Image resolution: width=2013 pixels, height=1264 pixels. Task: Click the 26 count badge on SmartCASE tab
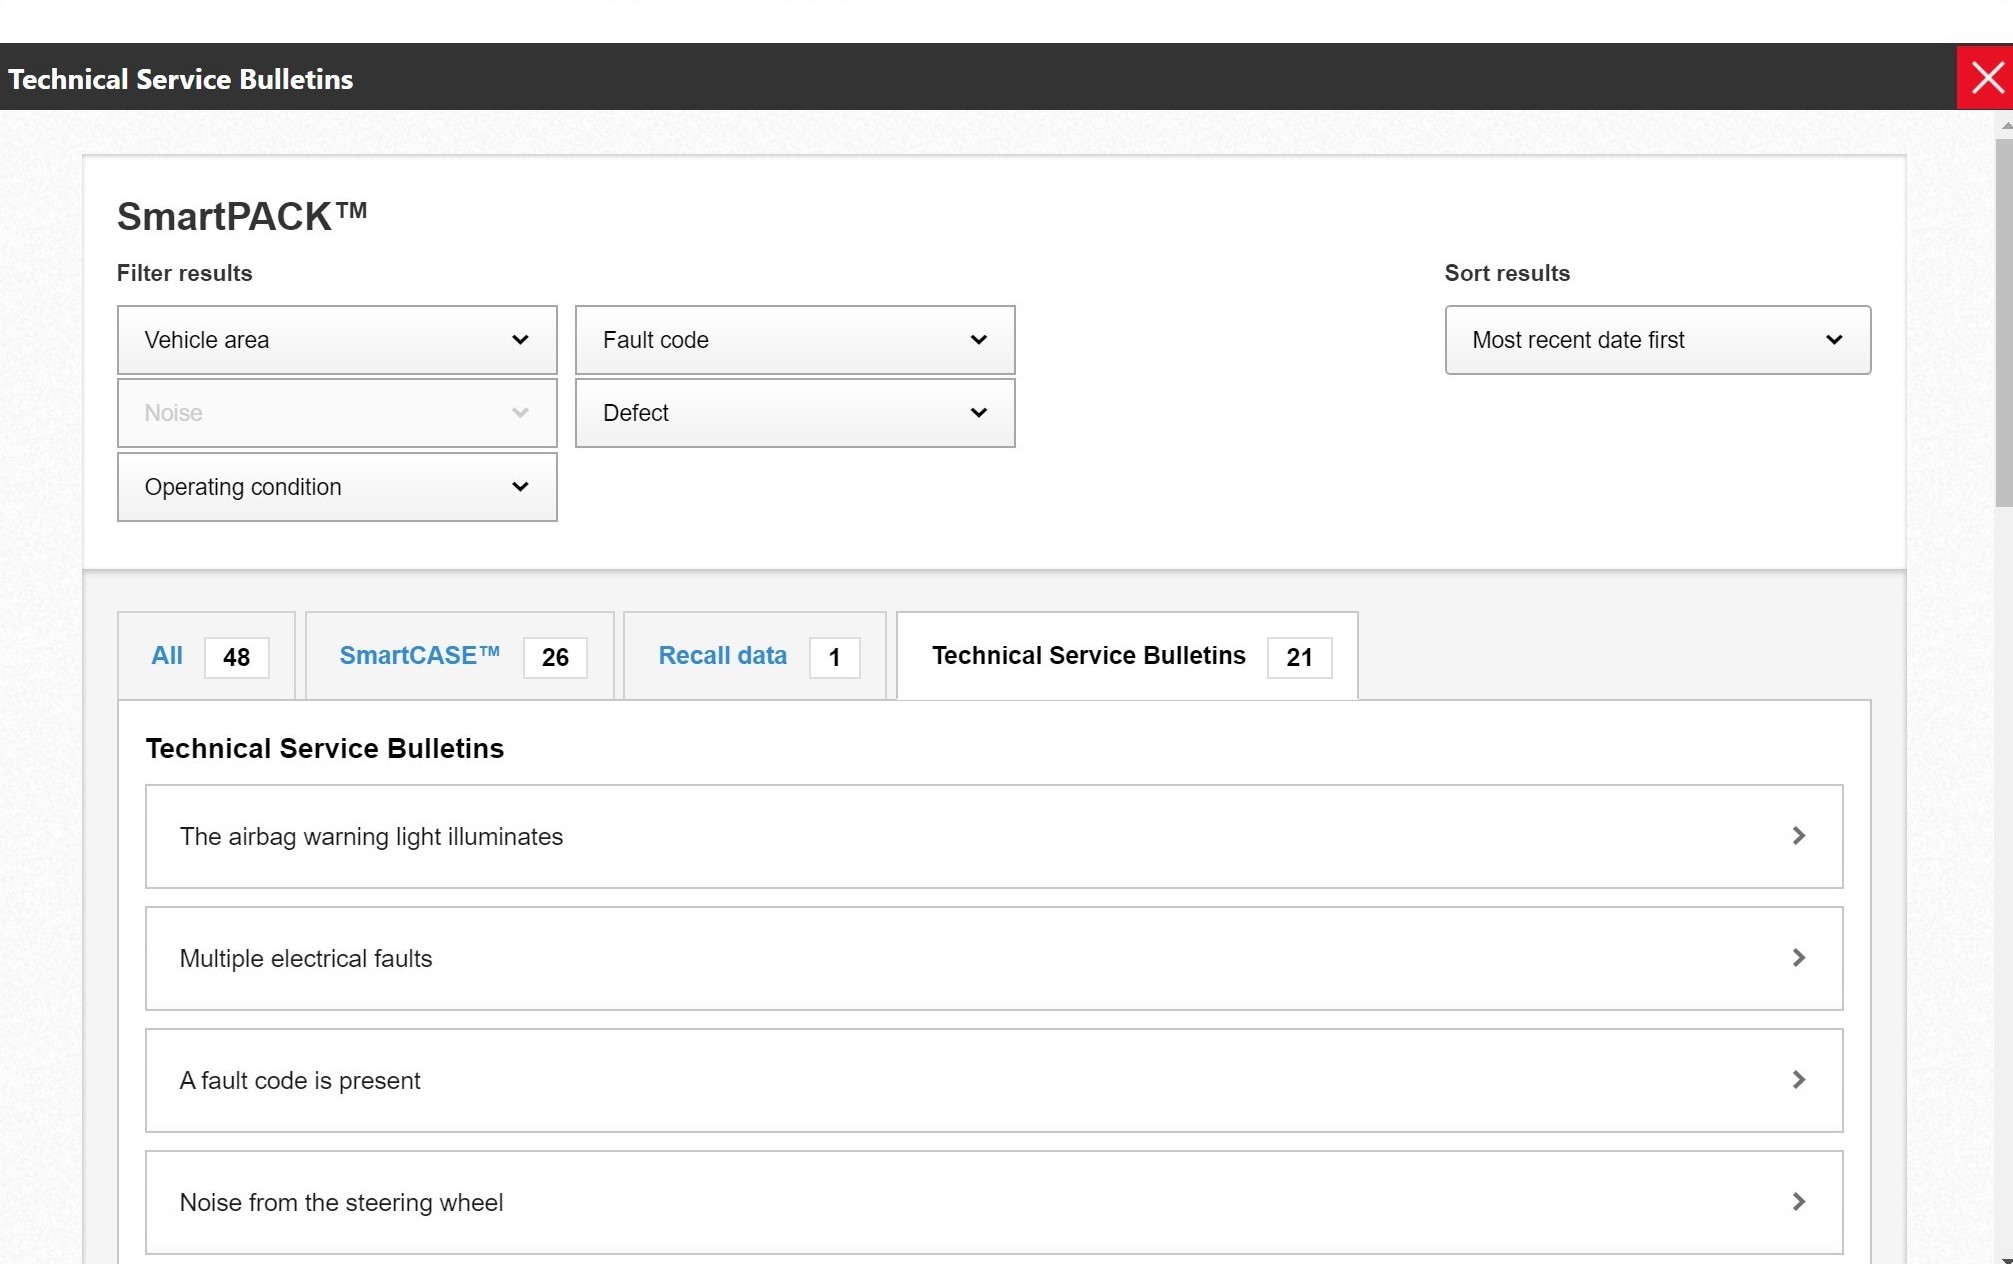click(555, 657)
